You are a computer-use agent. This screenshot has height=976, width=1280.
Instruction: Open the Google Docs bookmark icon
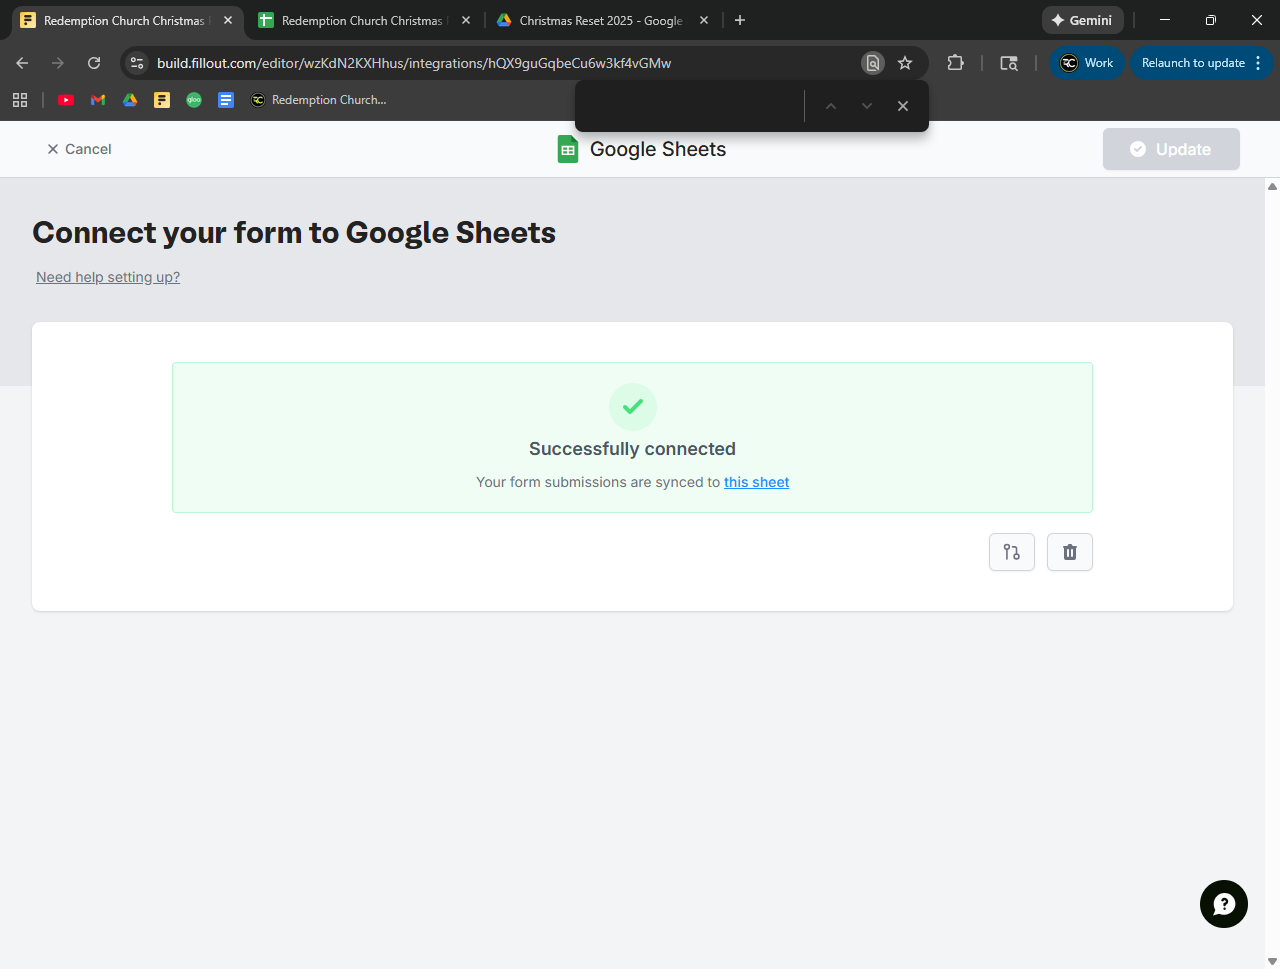click(226, 100)
